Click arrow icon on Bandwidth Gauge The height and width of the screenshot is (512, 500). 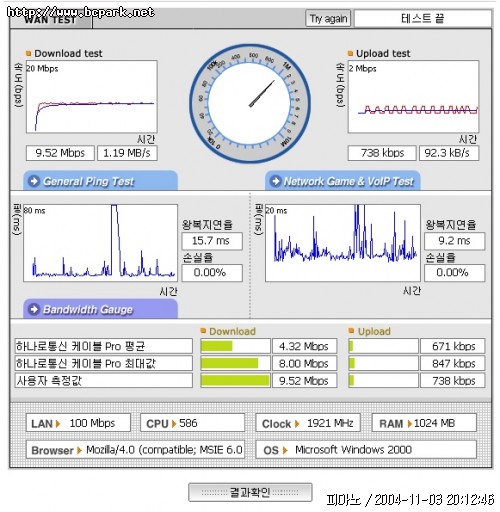[x=34, y=309]
